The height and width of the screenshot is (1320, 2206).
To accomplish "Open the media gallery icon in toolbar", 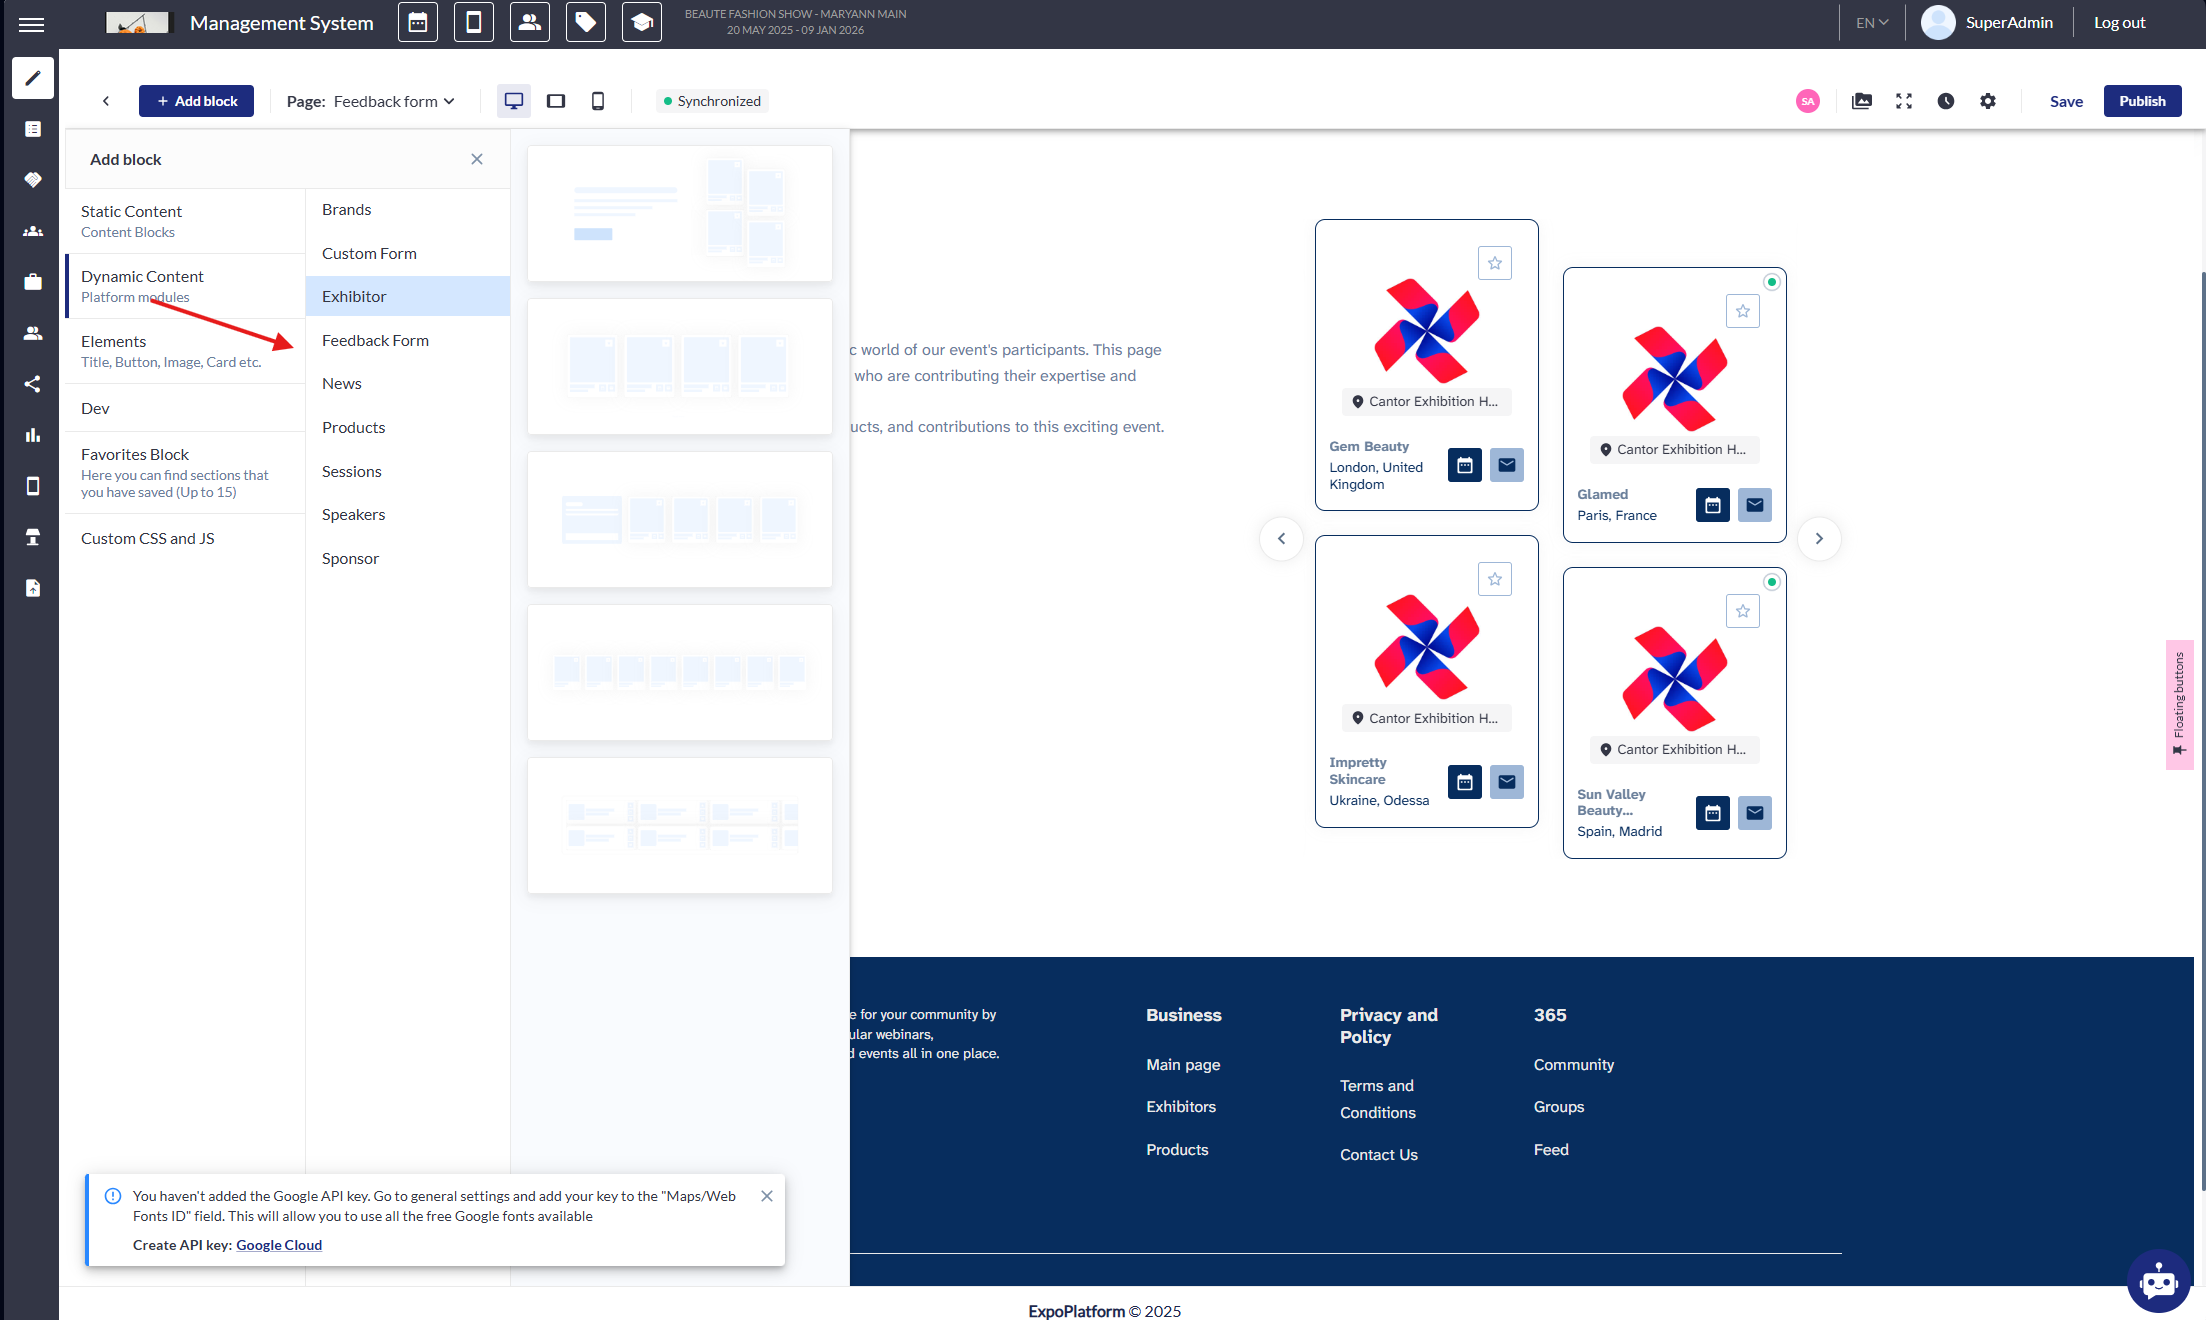I will pyautogui.click(x=1861, y=101).
